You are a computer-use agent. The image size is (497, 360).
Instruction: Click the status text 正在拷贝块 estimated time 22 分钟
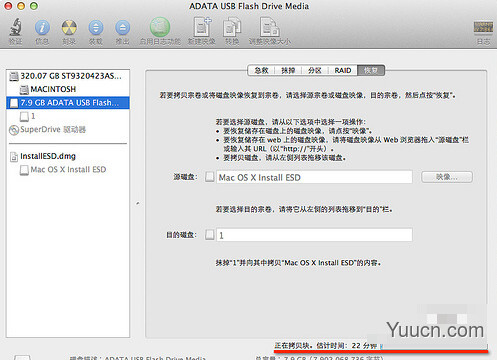tap(326, 346)
